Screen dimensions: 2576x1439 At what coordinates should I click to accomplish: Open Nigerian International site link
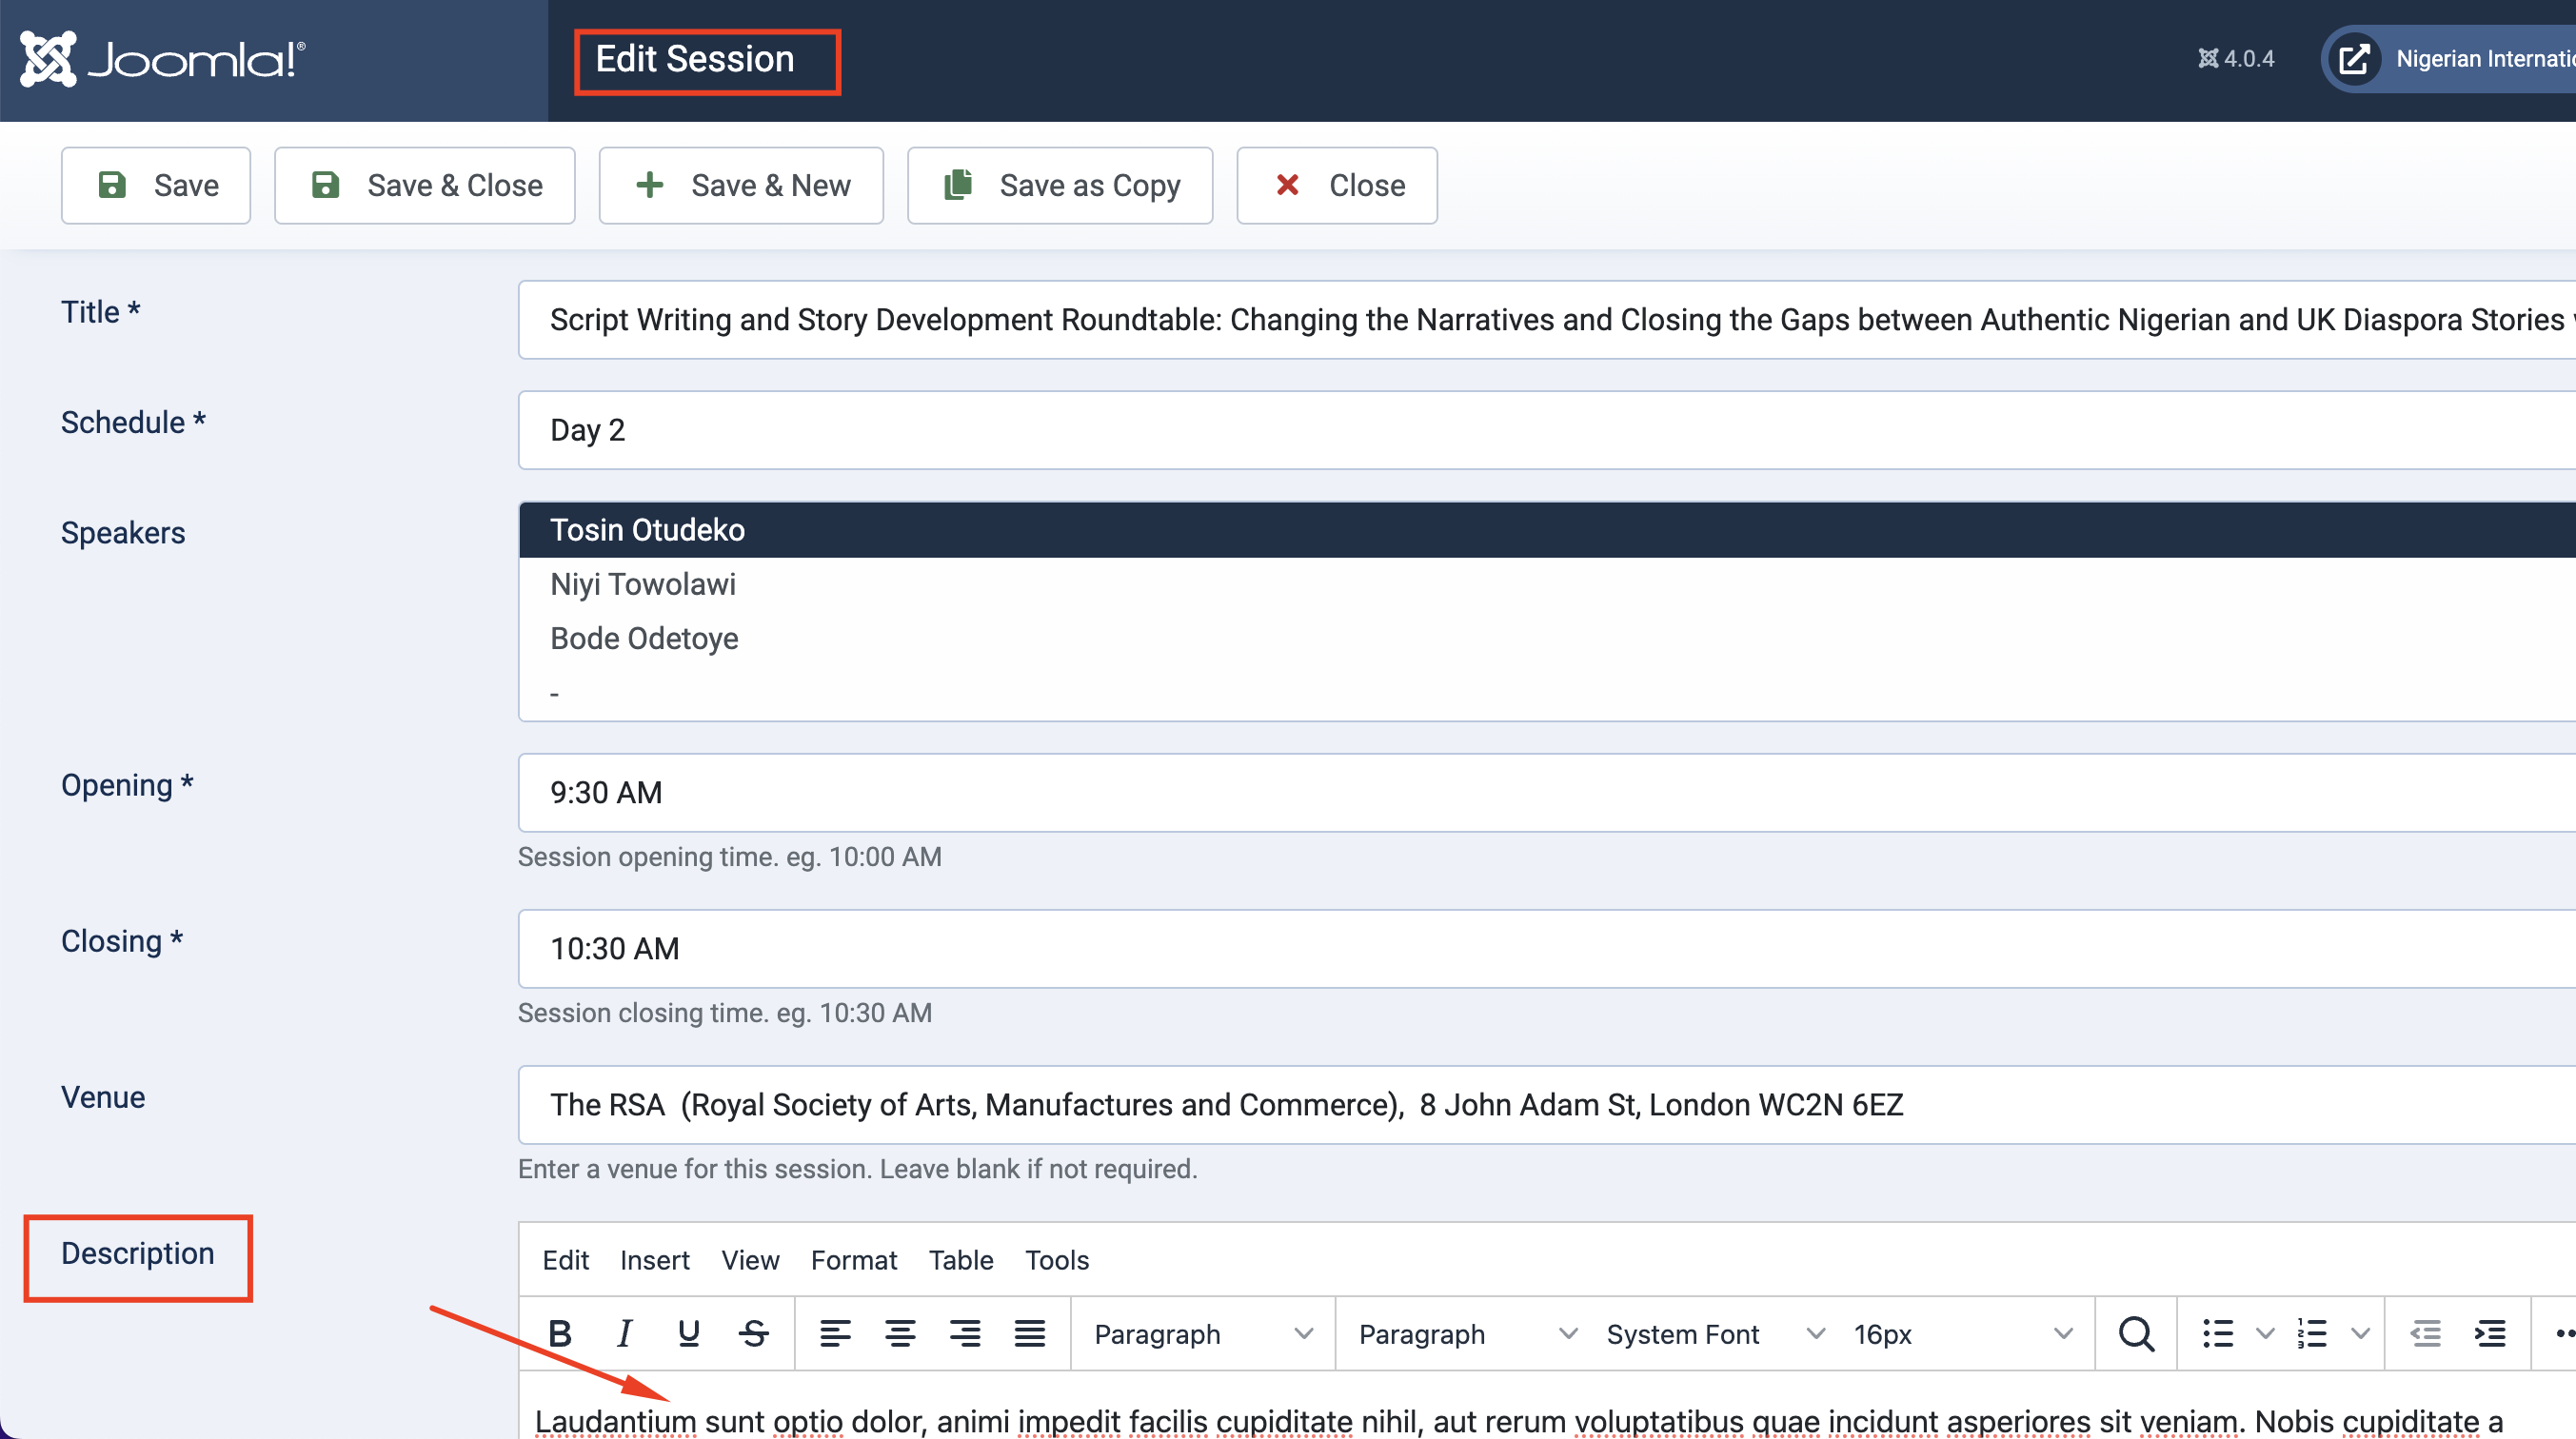pos(2450,59)
